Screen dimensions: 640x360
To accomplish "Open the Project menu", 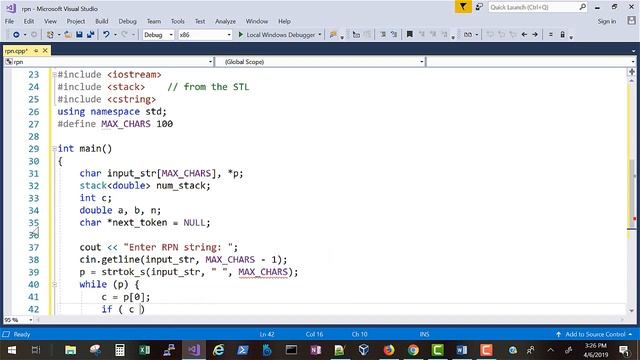I will pyautogui.click(x=76, y=21).
